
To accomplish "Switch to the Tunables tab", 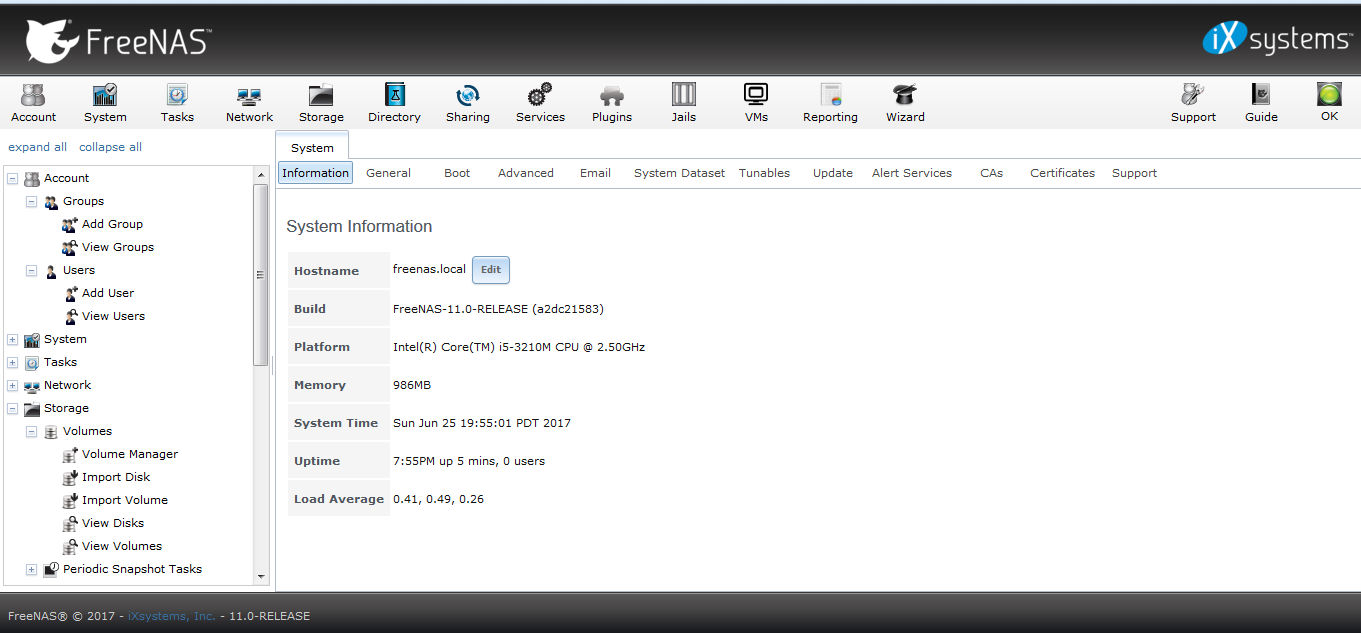I will (764, 173).
